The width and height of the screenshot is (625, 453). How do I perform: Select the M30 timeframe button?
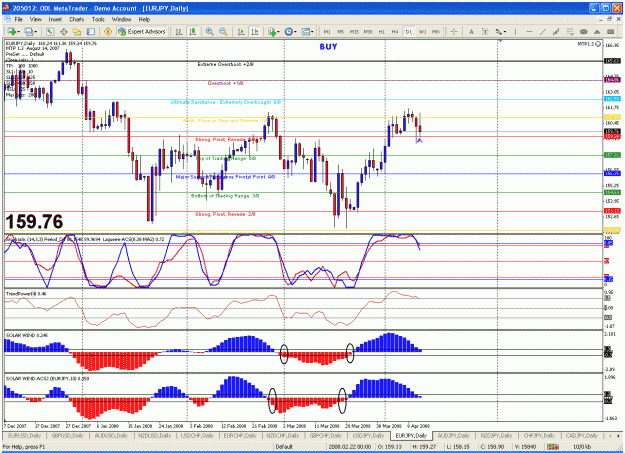[x=368, y=32]
